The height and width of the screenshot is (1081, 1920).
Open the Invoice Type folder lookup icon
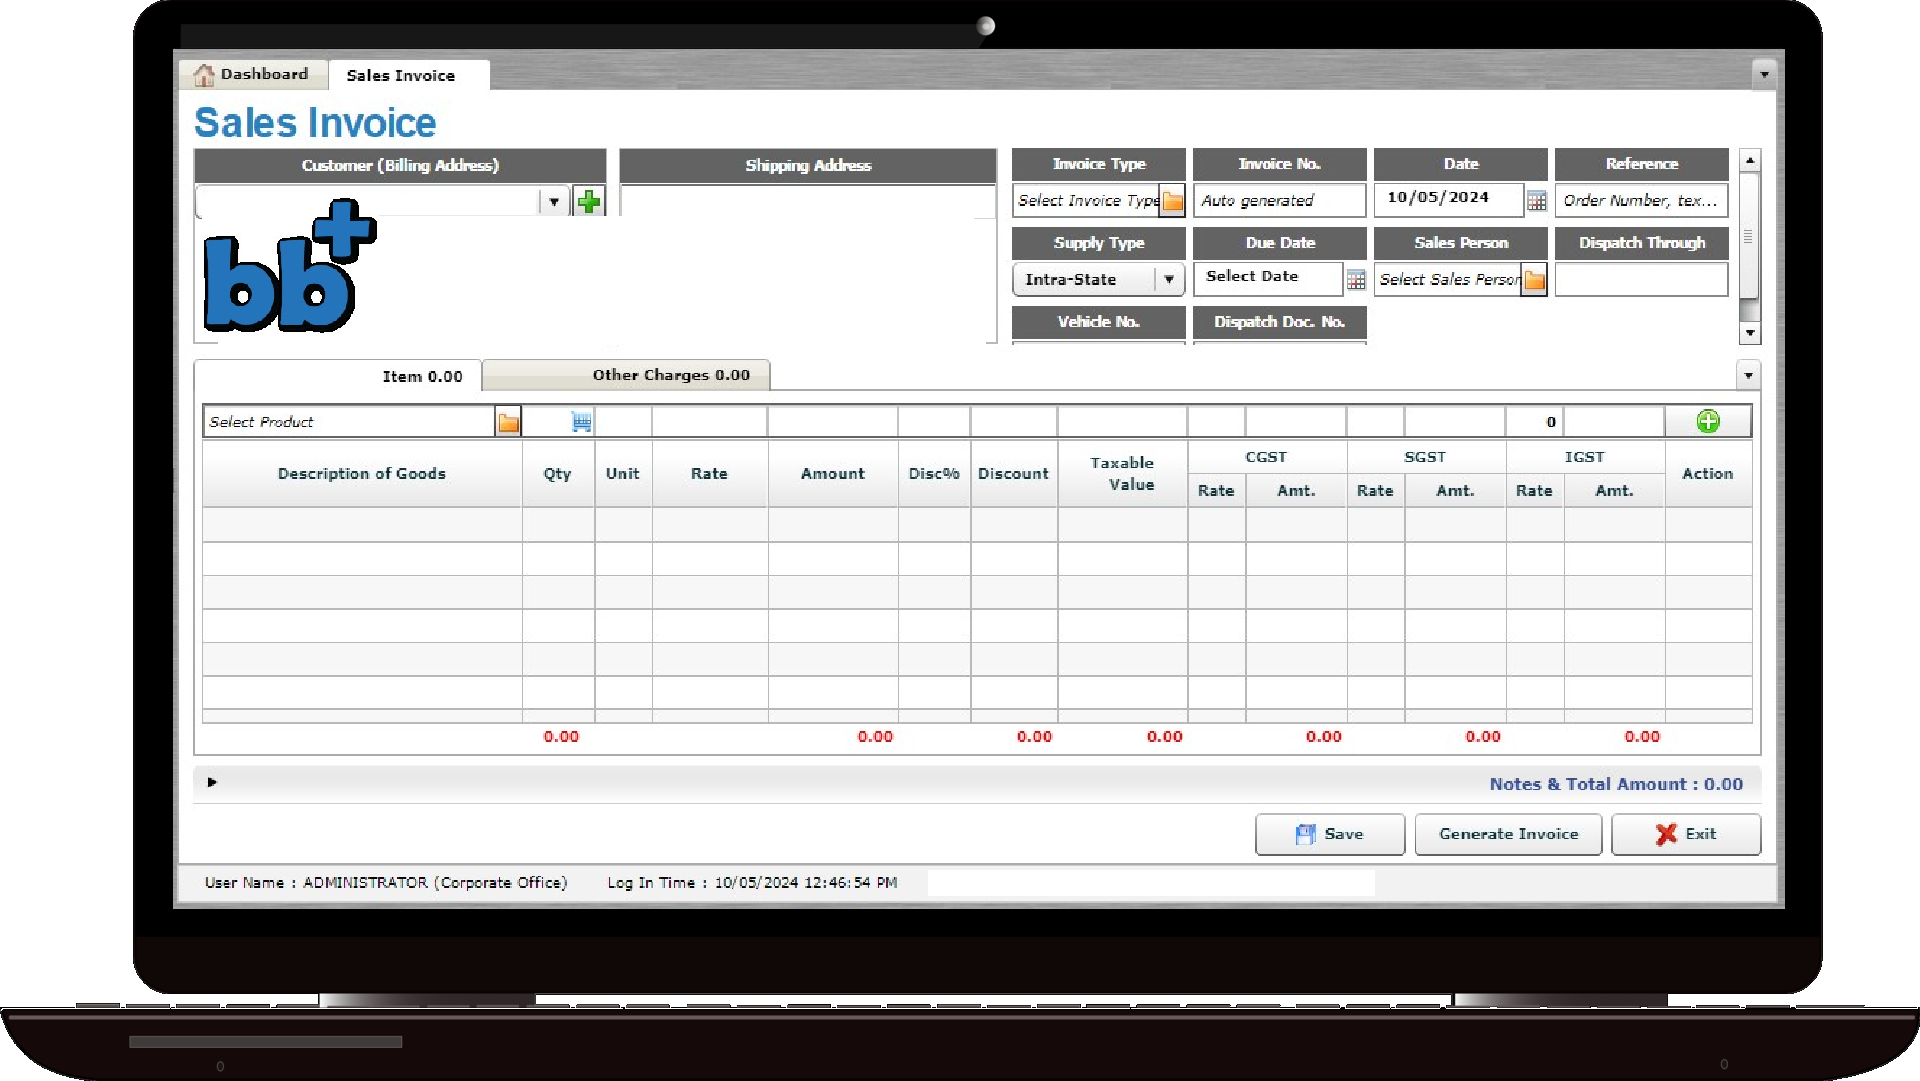tap(1173, 201)
